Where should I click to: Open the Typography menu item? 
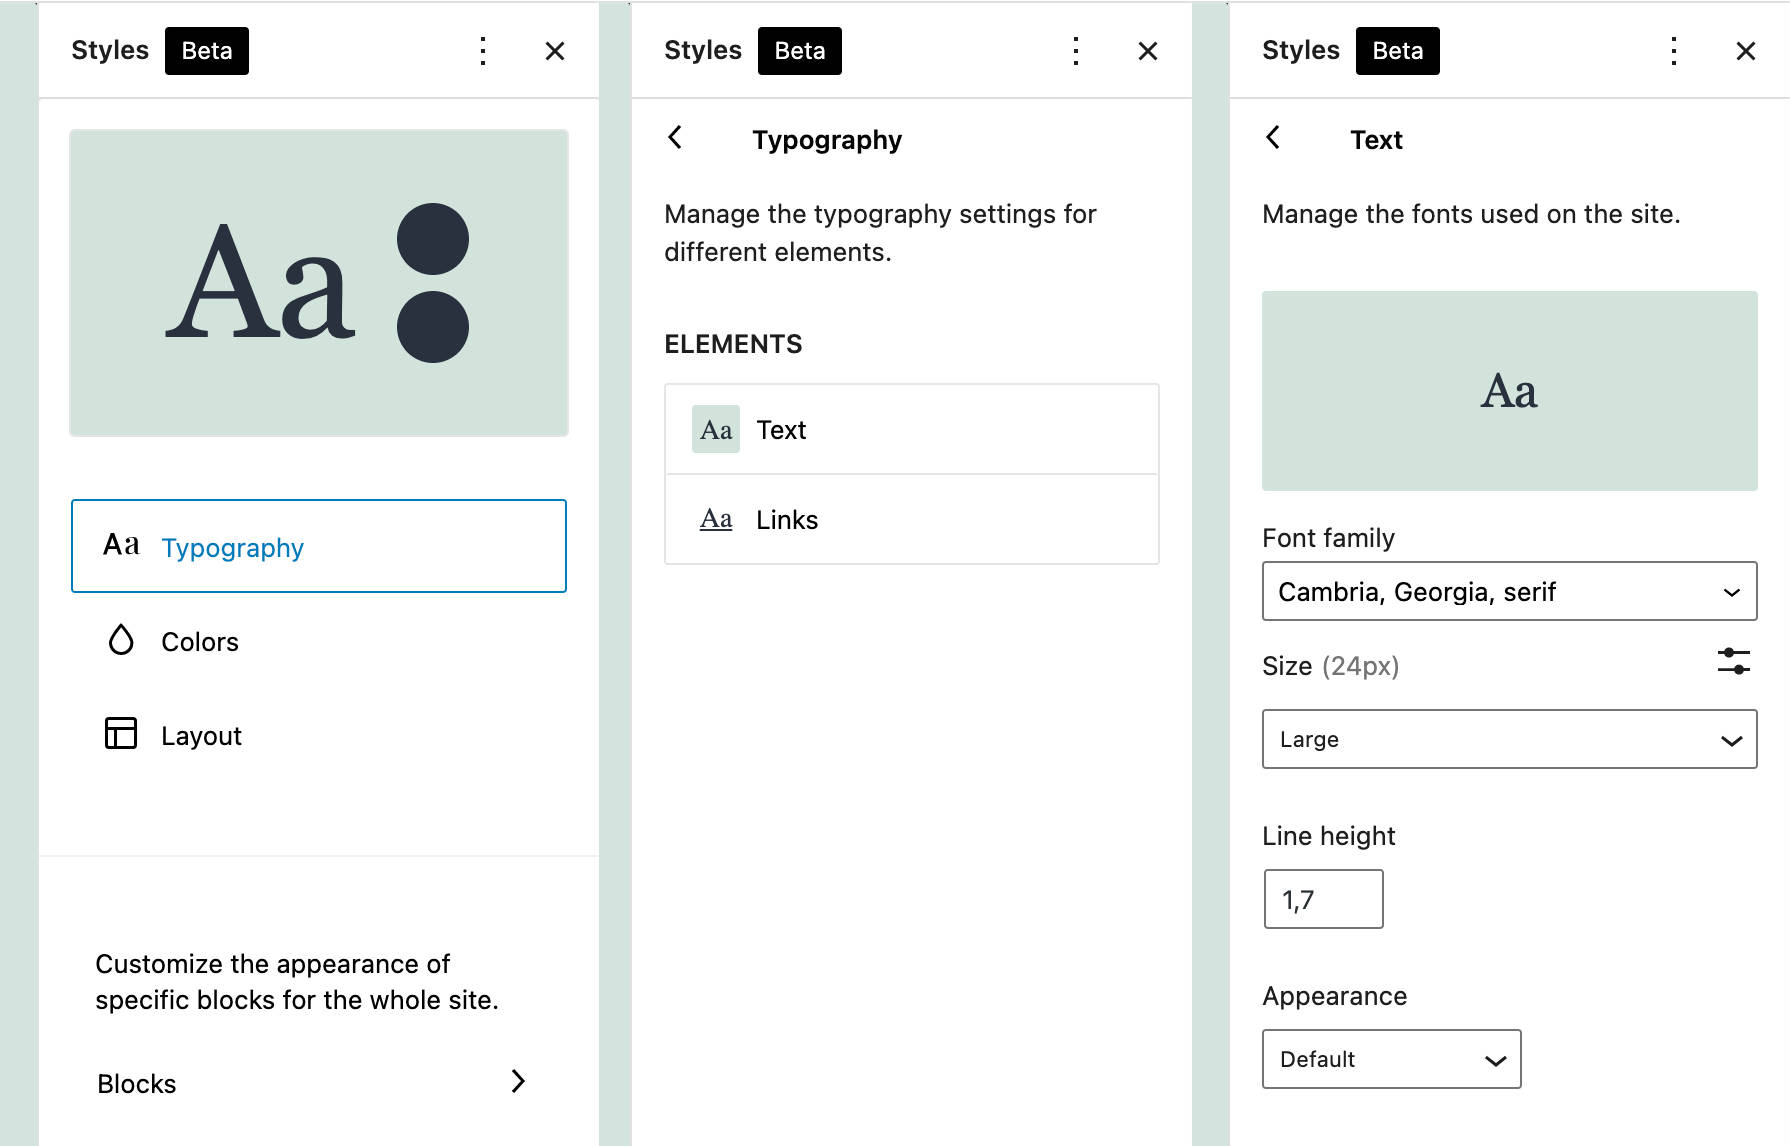coord(318,547)
